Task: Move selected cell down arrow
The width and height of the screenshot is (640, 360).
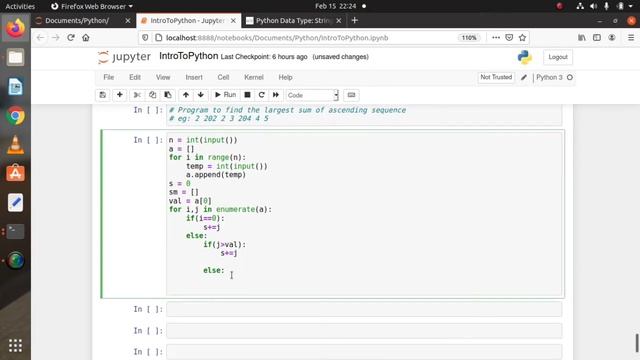Action: click(x=200, y=95)
